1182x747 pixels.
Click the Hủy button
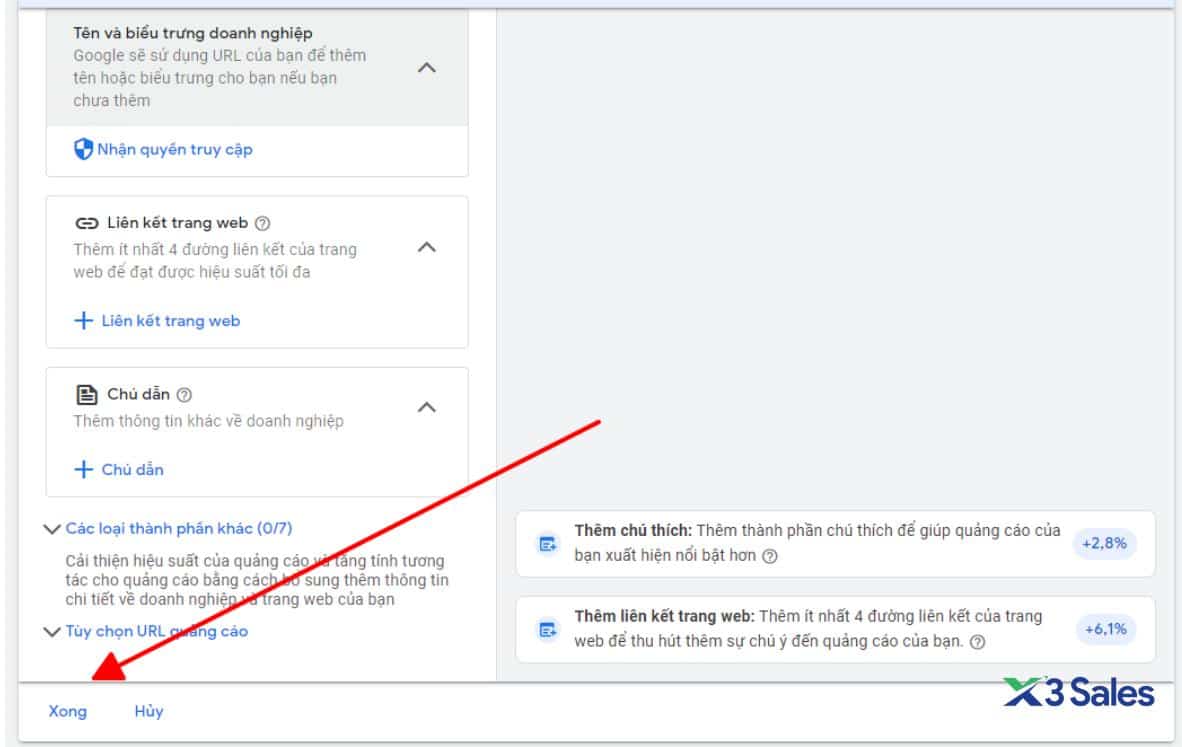coord(149,711)
